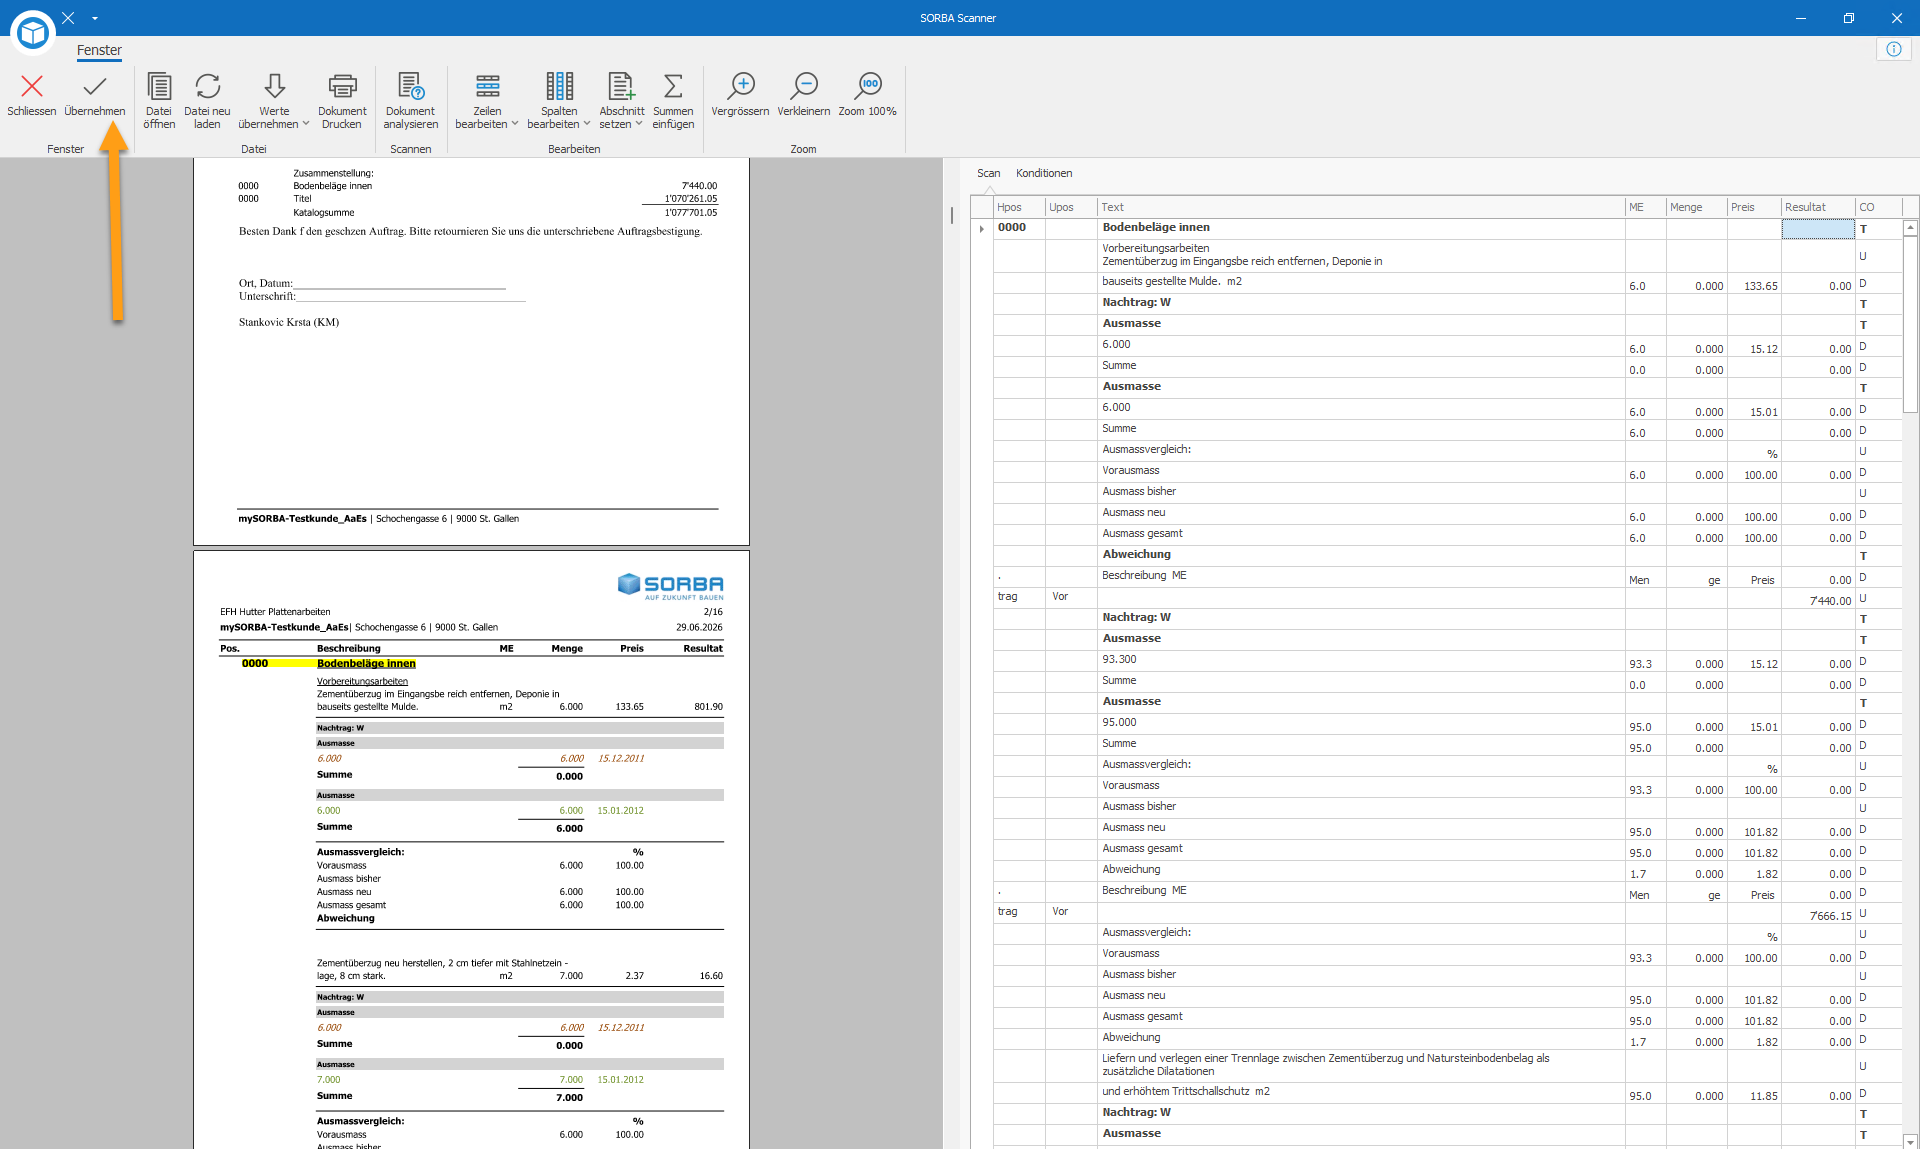The image size is (1920, 1149).
Task: Click the grid vertical scrollbar thumb
Action: tap(1910, 324)
